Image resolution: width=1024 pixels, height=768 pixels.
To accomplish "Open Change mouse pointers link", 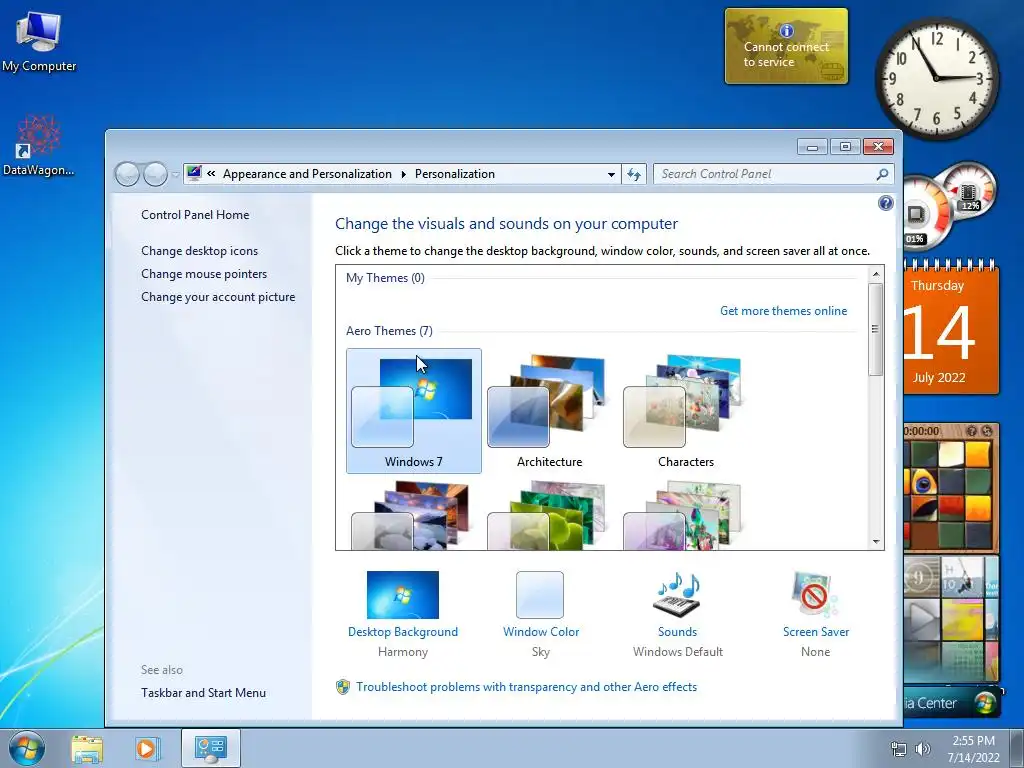I will pyautogui.click(x=204, y=274).
